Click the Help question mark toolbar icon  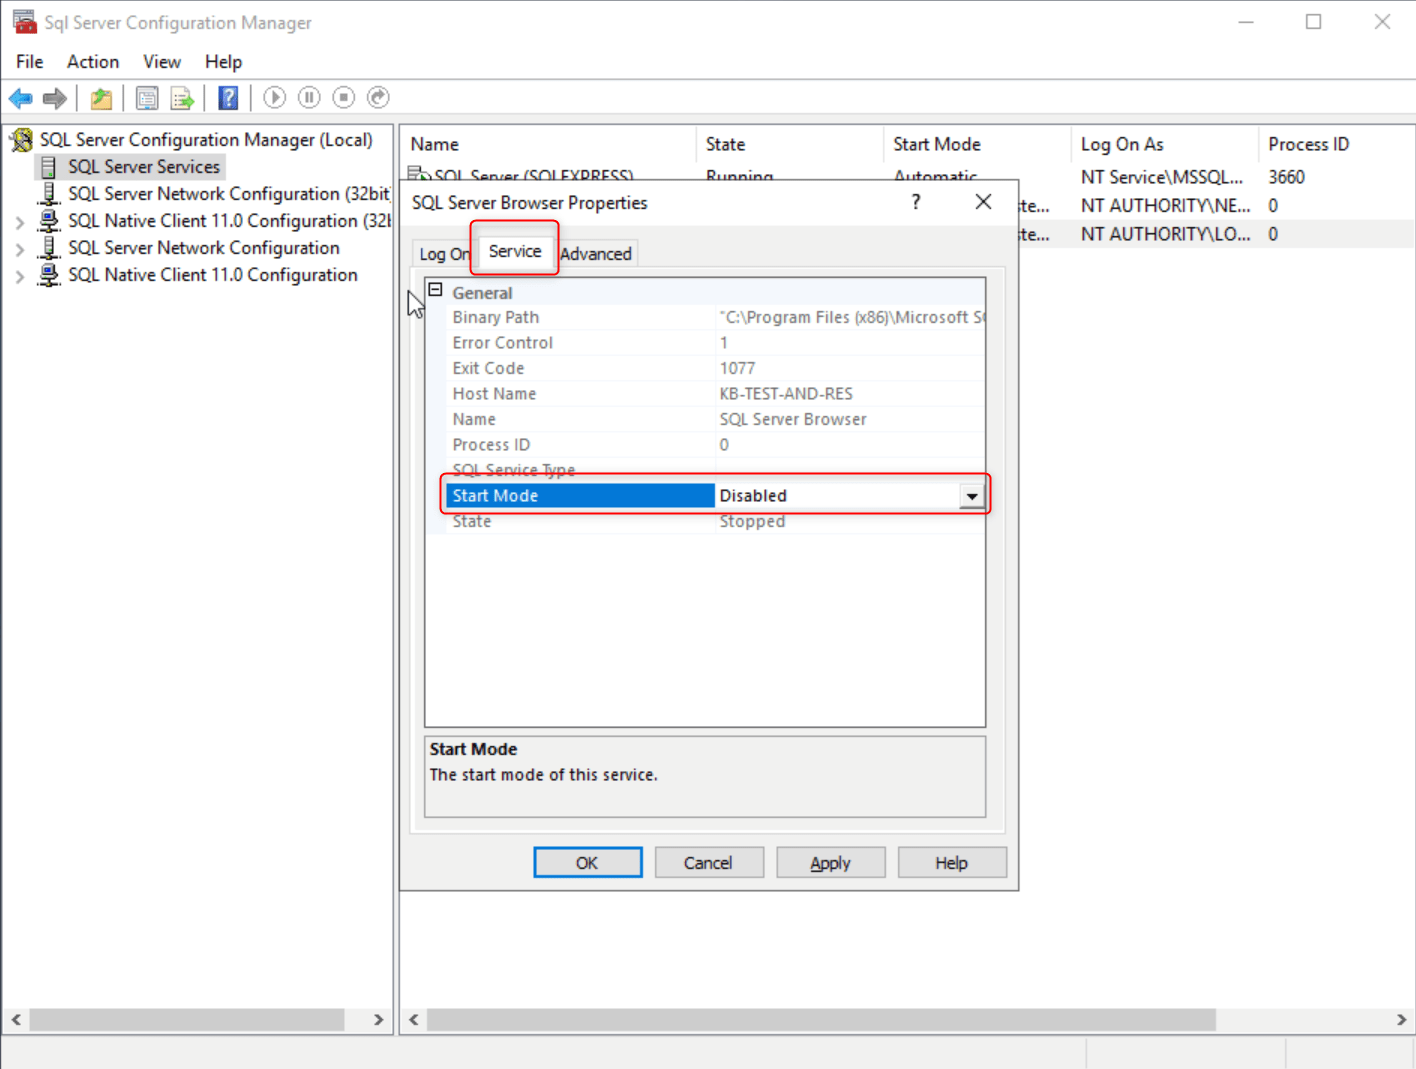click(x=228, y=97)
